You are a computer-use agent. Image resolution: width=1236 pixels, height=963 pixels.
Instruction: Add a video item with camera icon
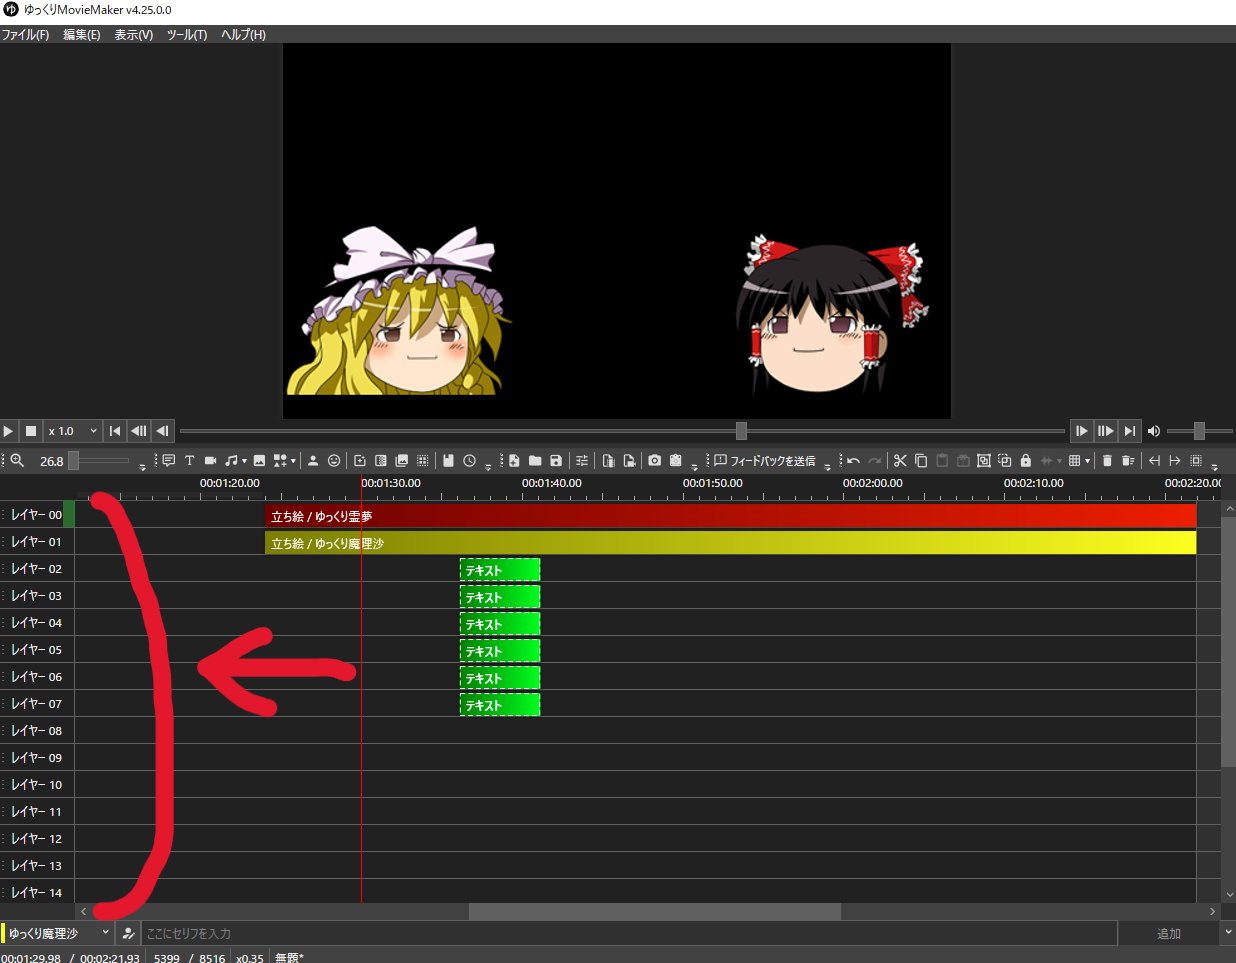click(210, 460)
